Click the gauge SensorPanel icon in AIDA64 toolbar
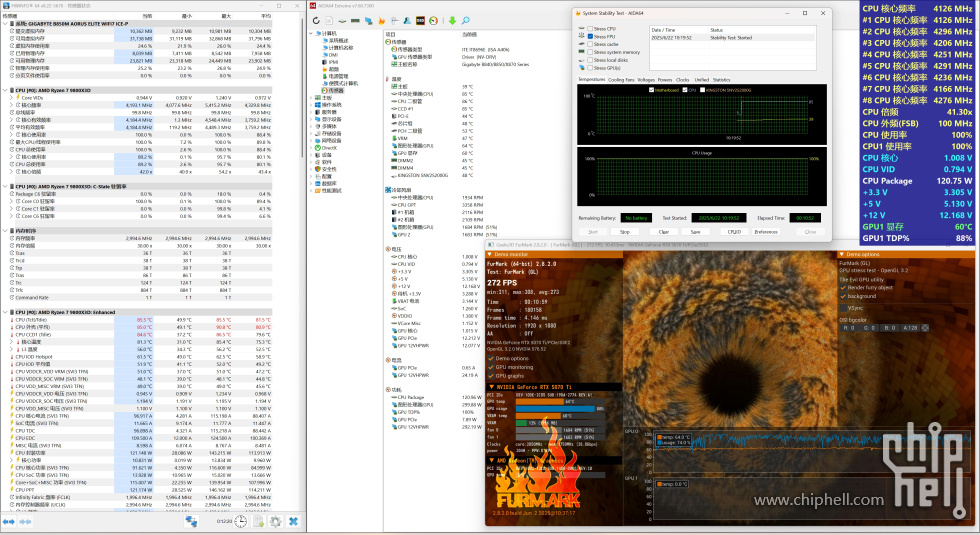 click(x=433, y=21)
